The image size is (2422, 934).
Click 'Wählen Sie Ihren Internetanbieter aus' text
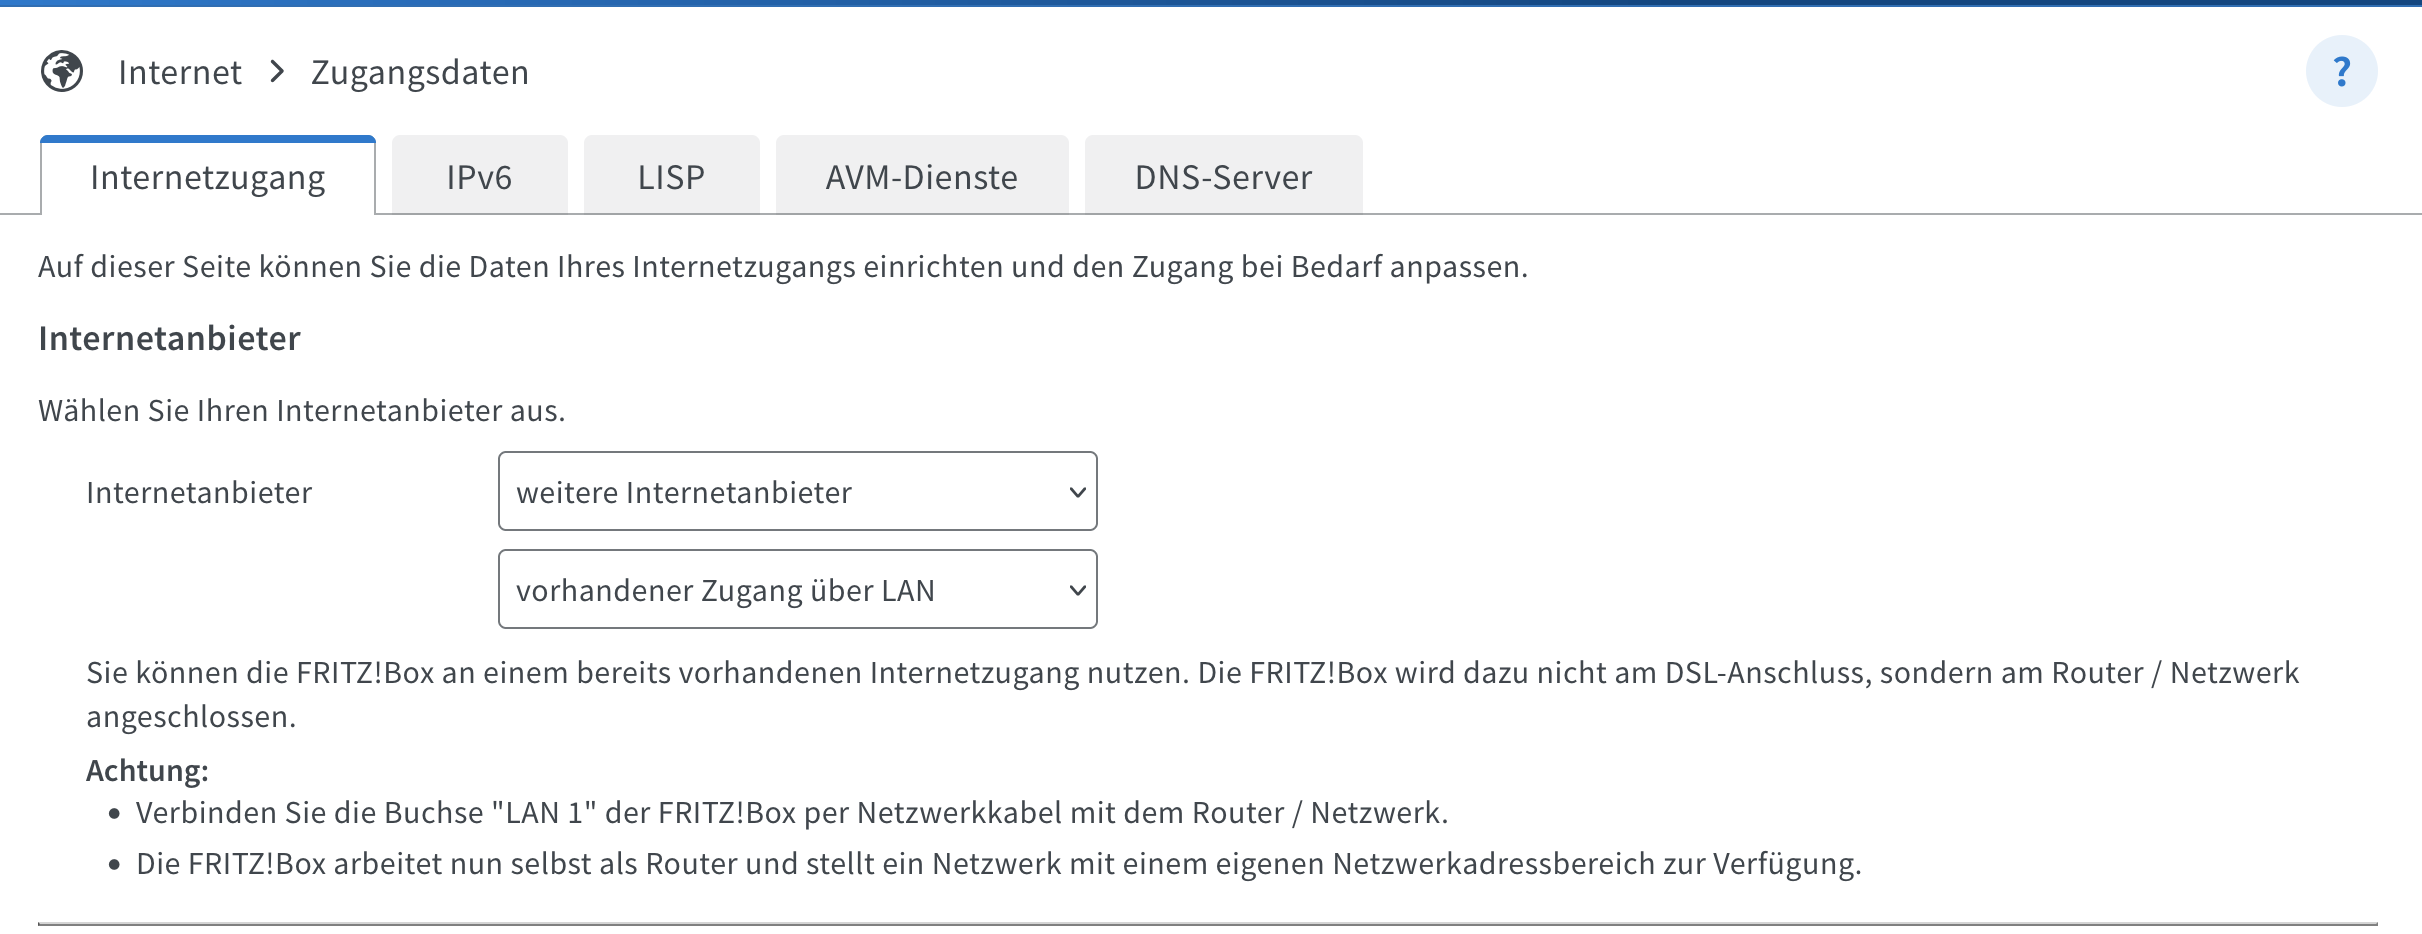[301, 410]
